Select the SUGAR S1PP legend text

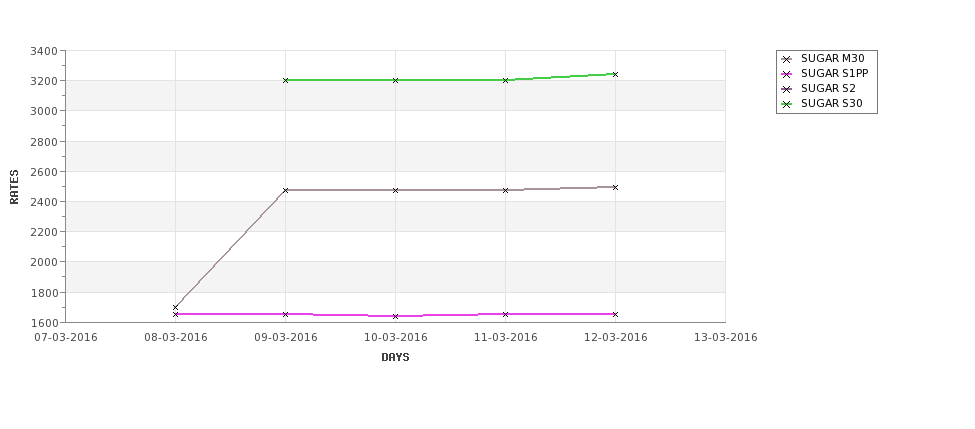coord(834,74)
